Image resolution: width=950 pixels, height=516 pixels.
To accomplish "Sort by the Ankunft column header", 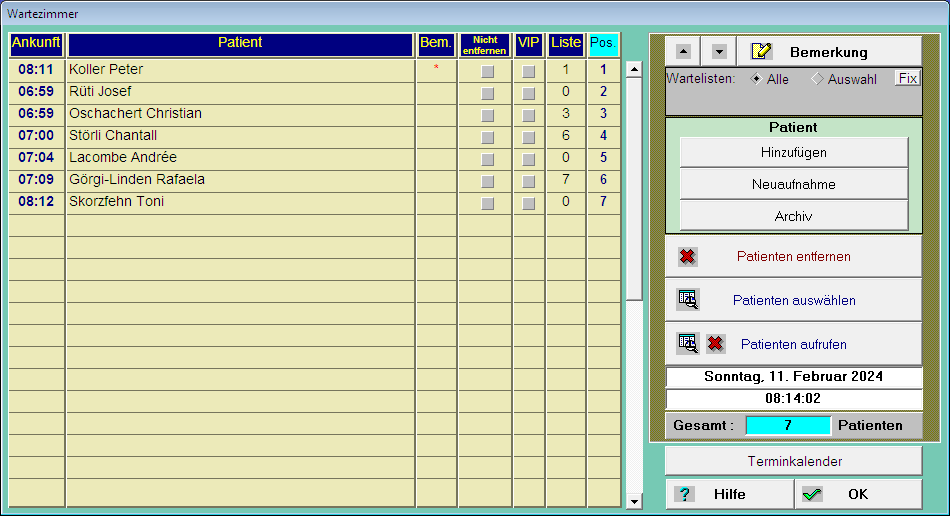I will coord(36,44).
